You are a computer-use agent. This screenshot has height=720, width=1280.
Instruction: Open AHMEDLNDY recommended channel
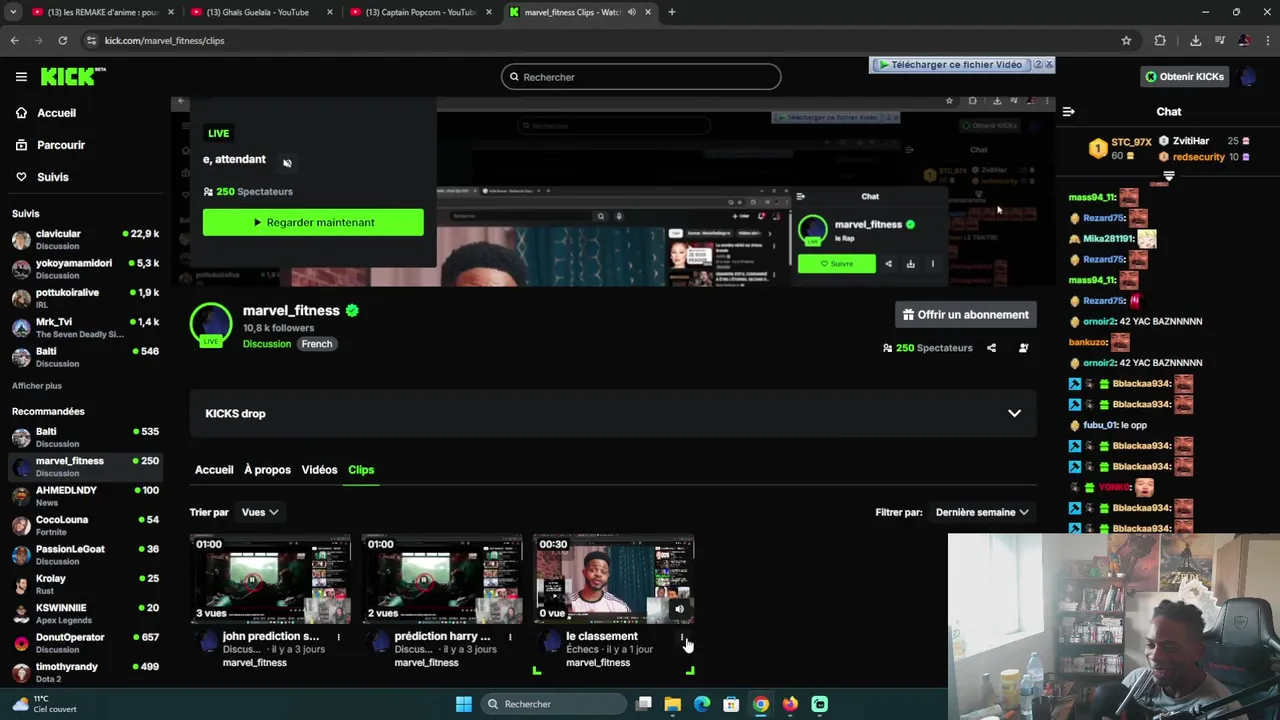(x=85, y=496)
